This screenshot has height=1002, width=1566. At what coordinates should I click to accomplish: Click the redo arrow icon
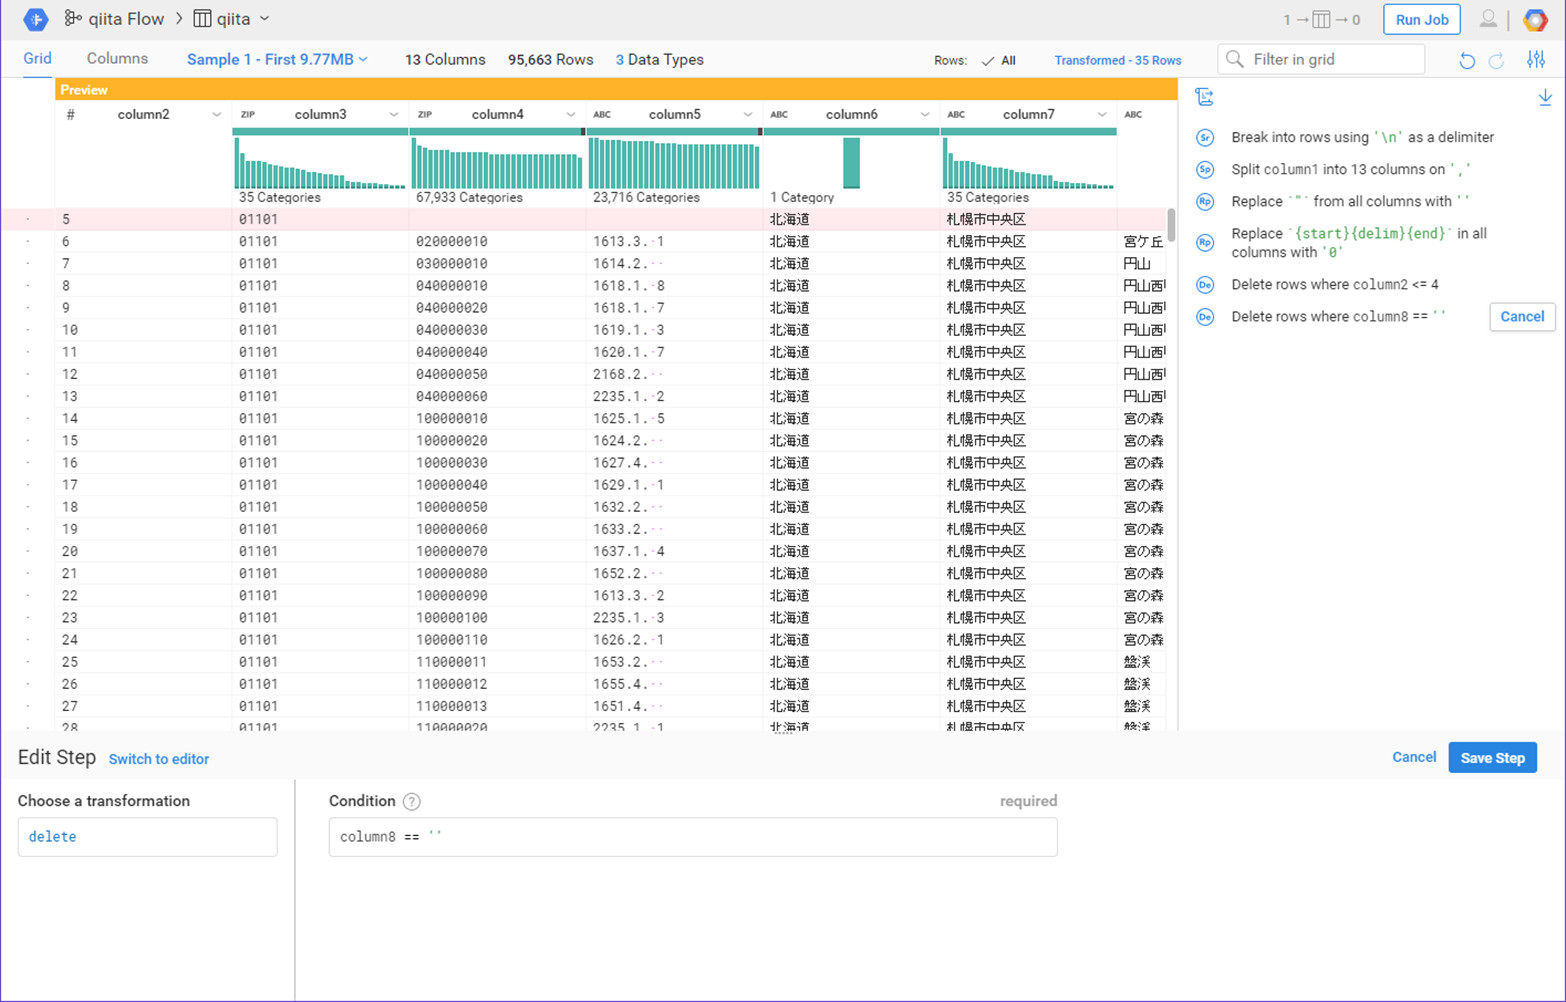click(x=1497, y=61)
